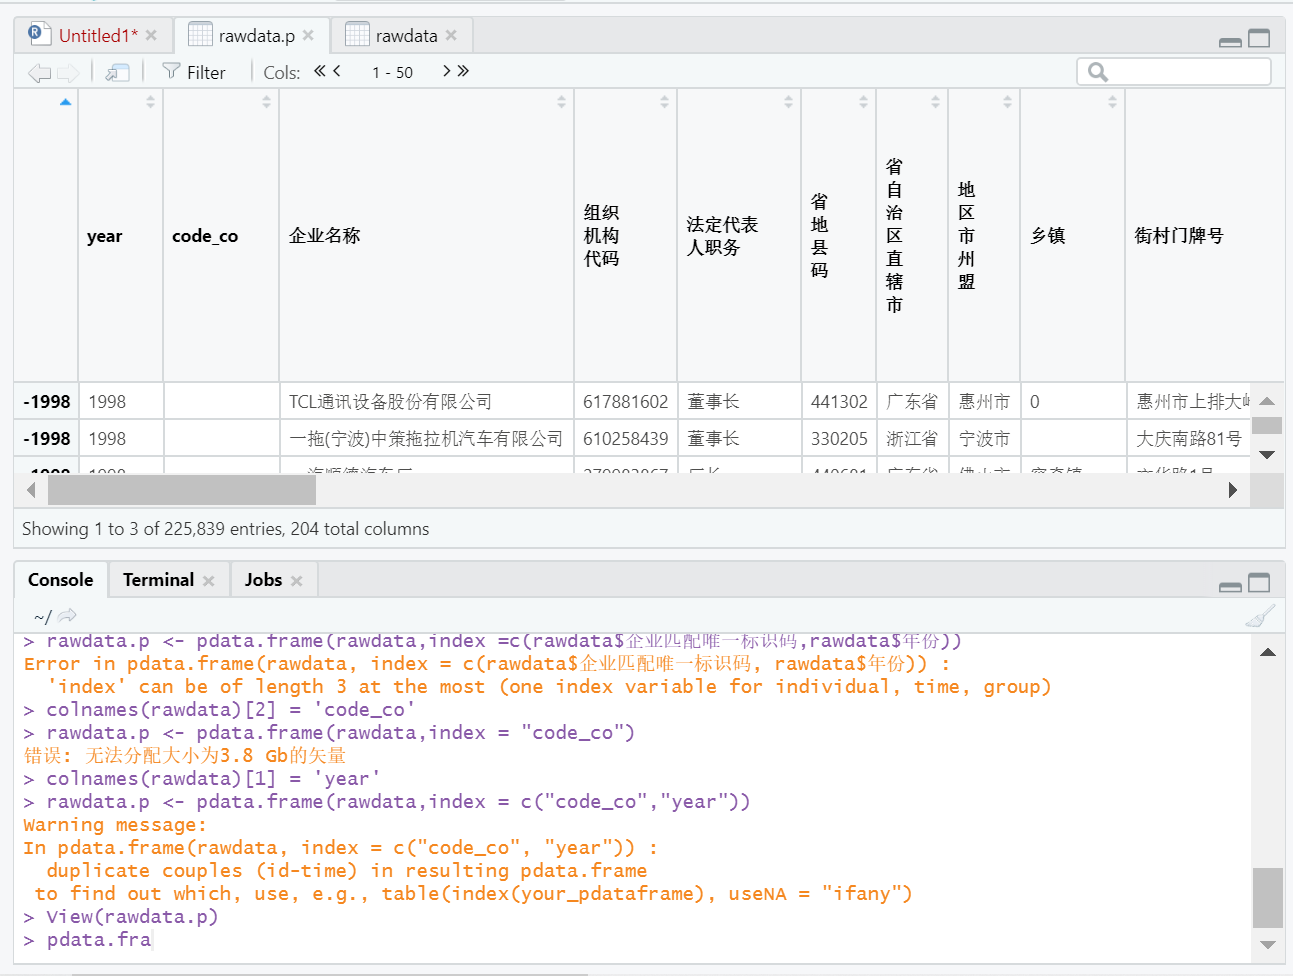Select the 组织机构代码 column header label

tap(602, 236)
